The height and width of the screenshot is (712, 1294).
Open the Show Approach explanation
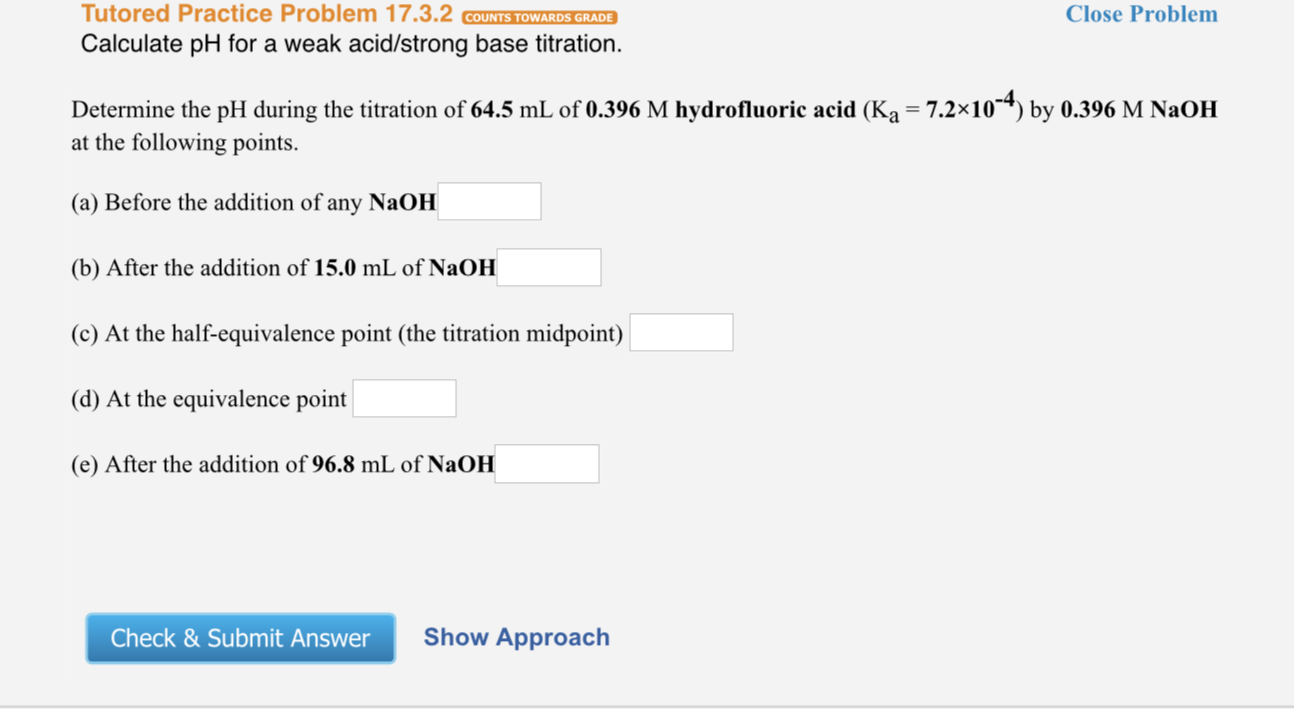(x=516, y=637)
